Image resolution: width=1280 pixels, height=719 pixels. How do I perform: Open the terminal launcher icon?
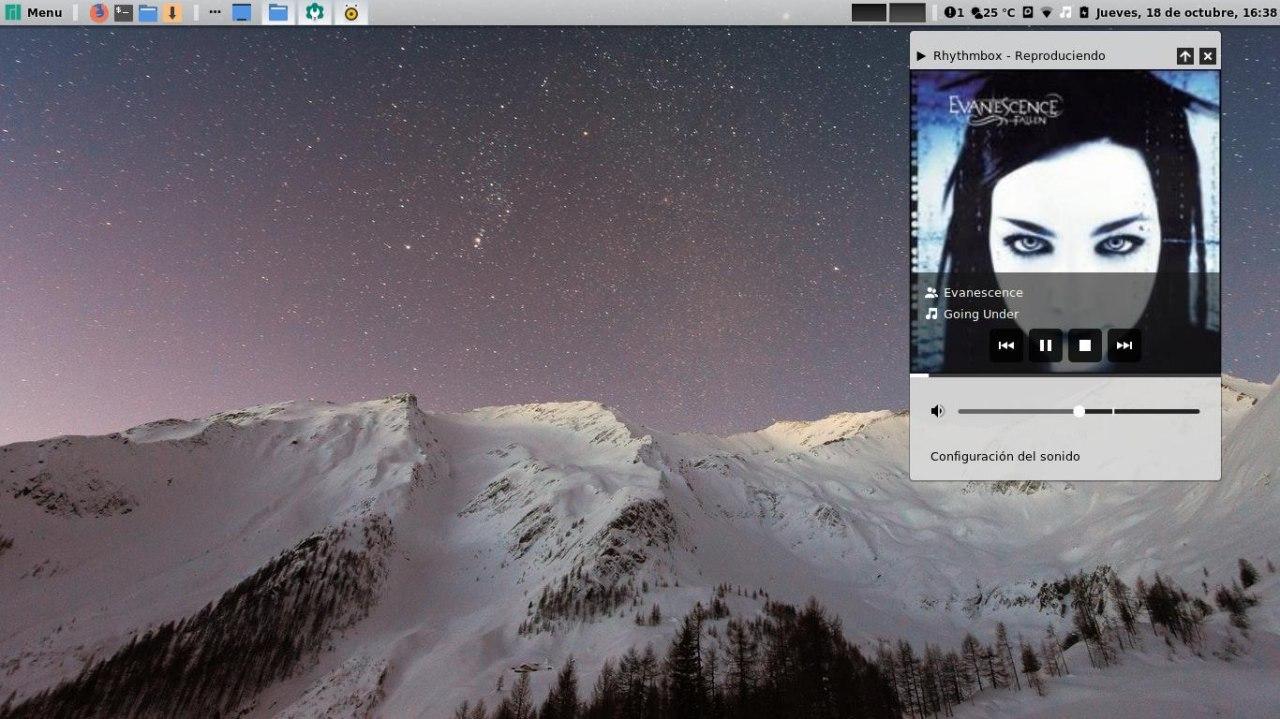[123, 13]
